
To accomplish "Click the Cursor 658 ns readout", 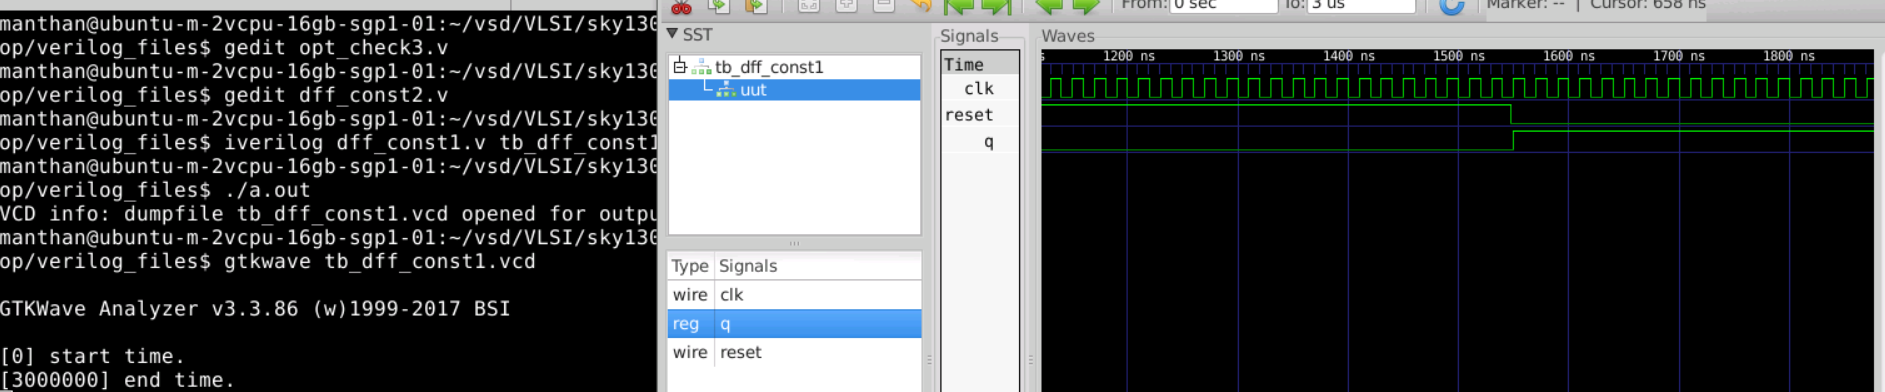I will pos(1648,5).
